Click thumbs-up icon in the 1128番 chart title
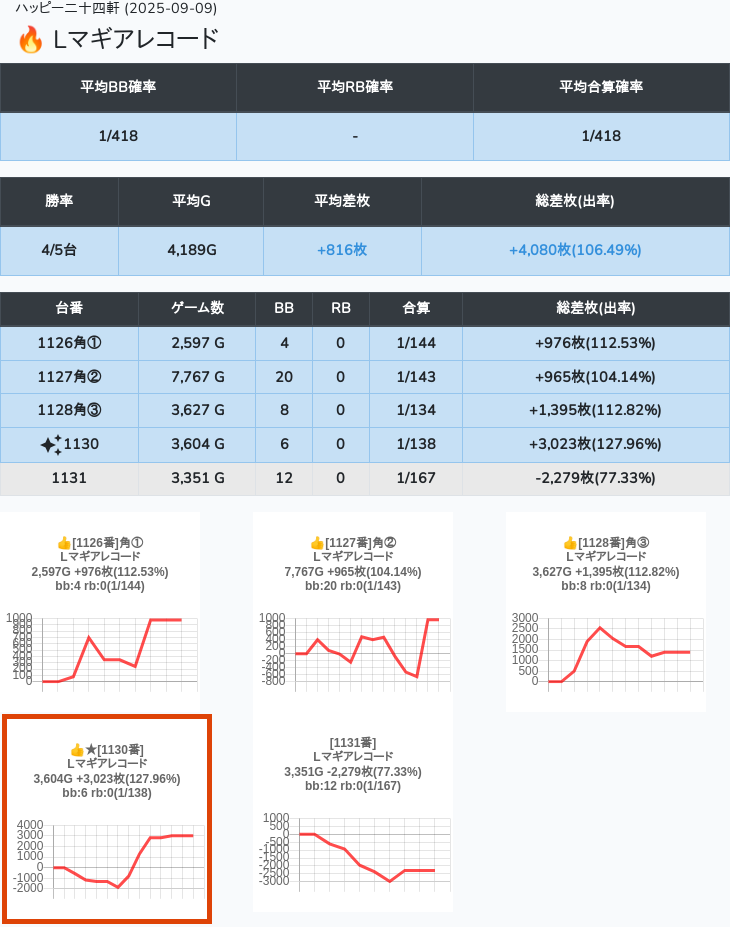730x927 pixels. click(570, 543)
